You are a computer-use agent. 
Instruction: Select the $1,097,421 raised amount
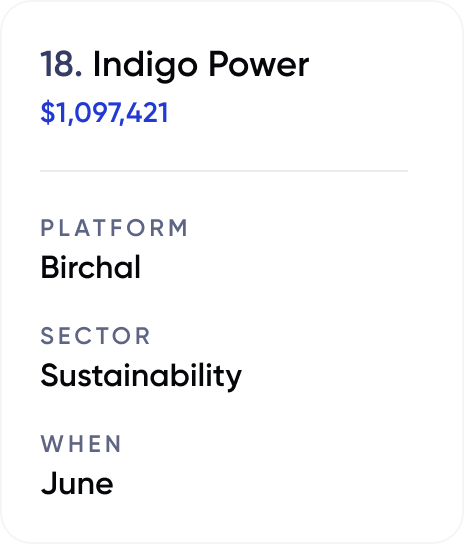104,112
